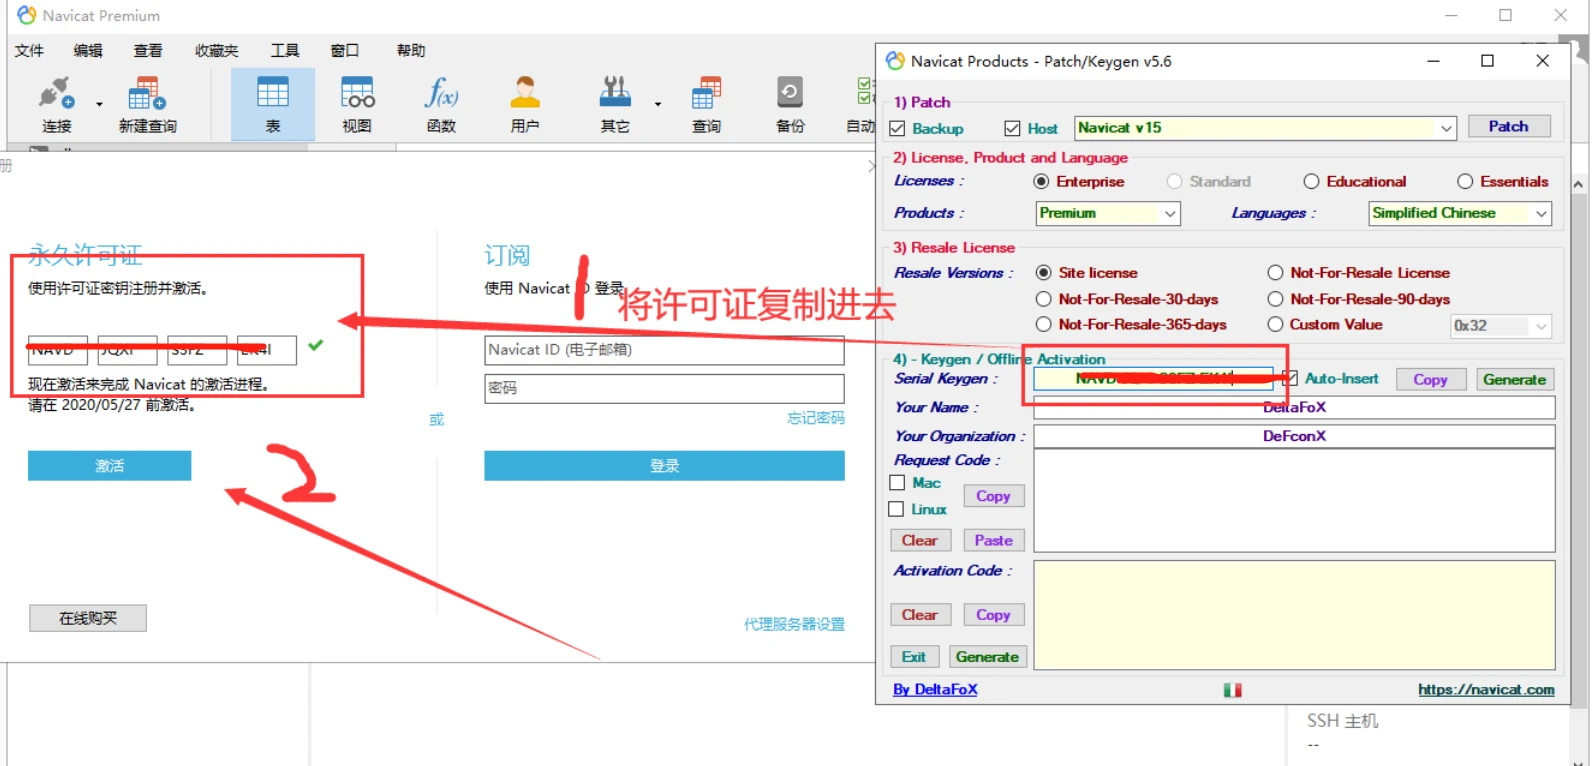Click the Request Code text area
The image size is (1595, 766).
point(1294,501)
